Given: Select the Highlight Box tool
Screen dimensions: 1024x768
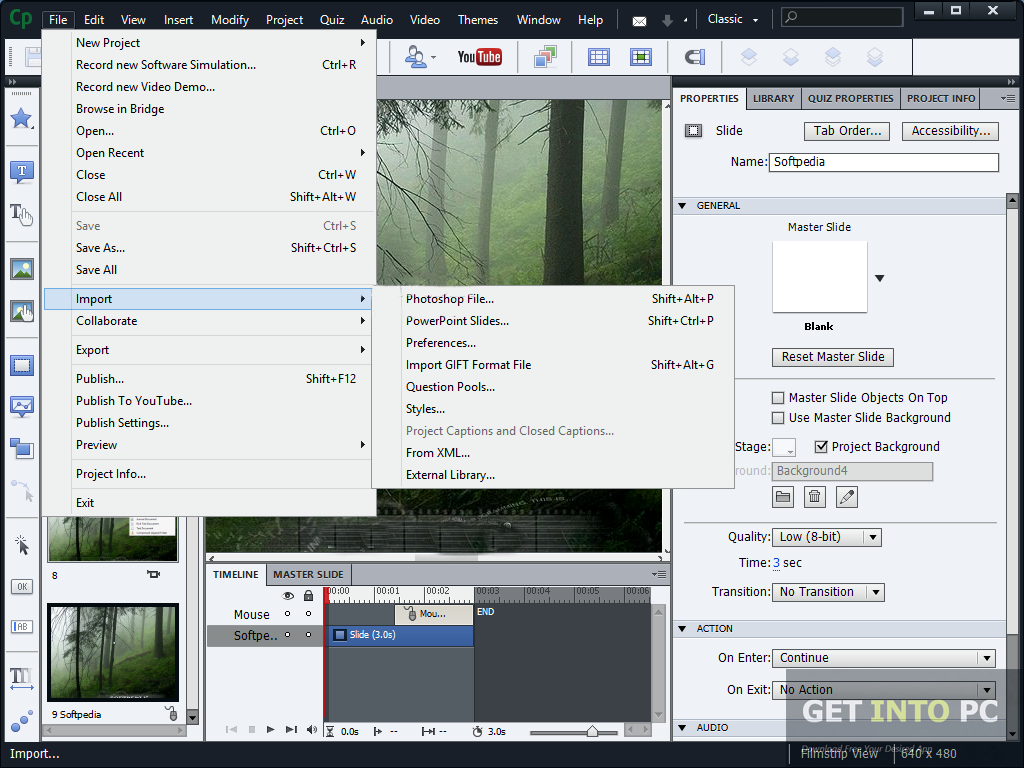Looking at the screenshot, I should (x=21, y=365).
